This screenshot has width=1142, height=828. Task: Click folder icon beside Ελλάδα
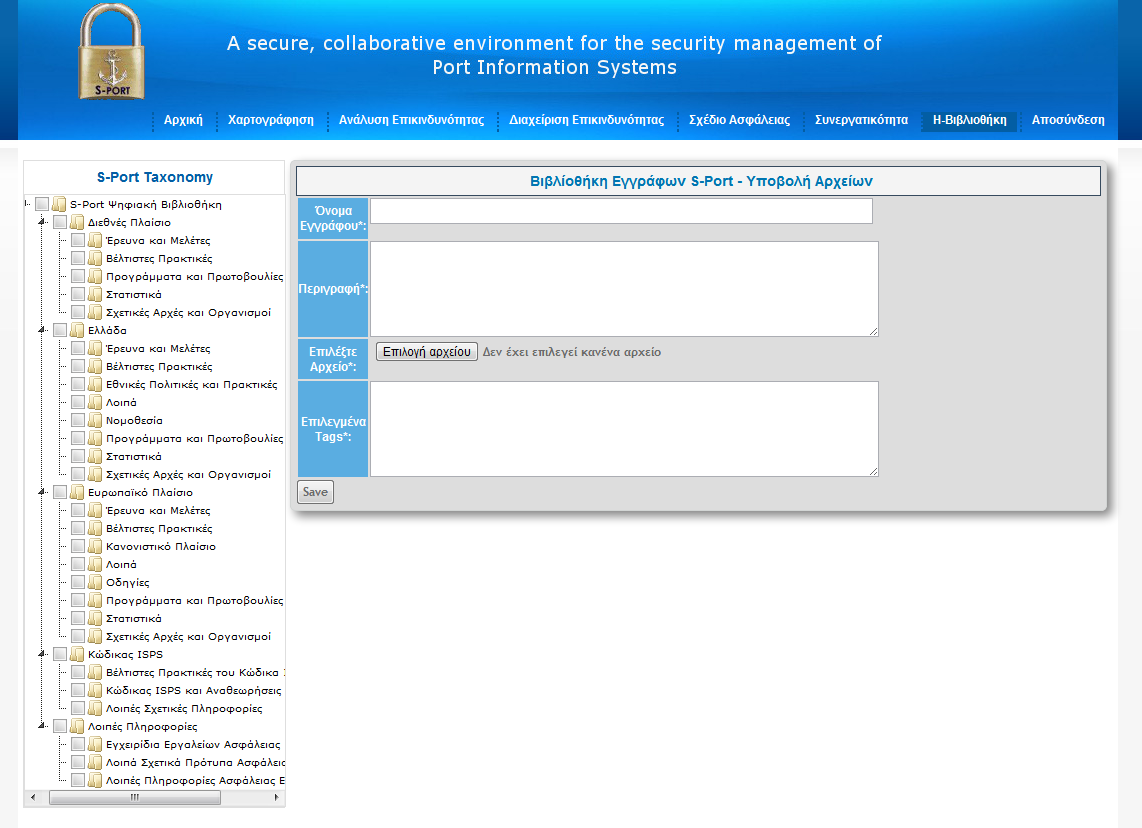77,330
